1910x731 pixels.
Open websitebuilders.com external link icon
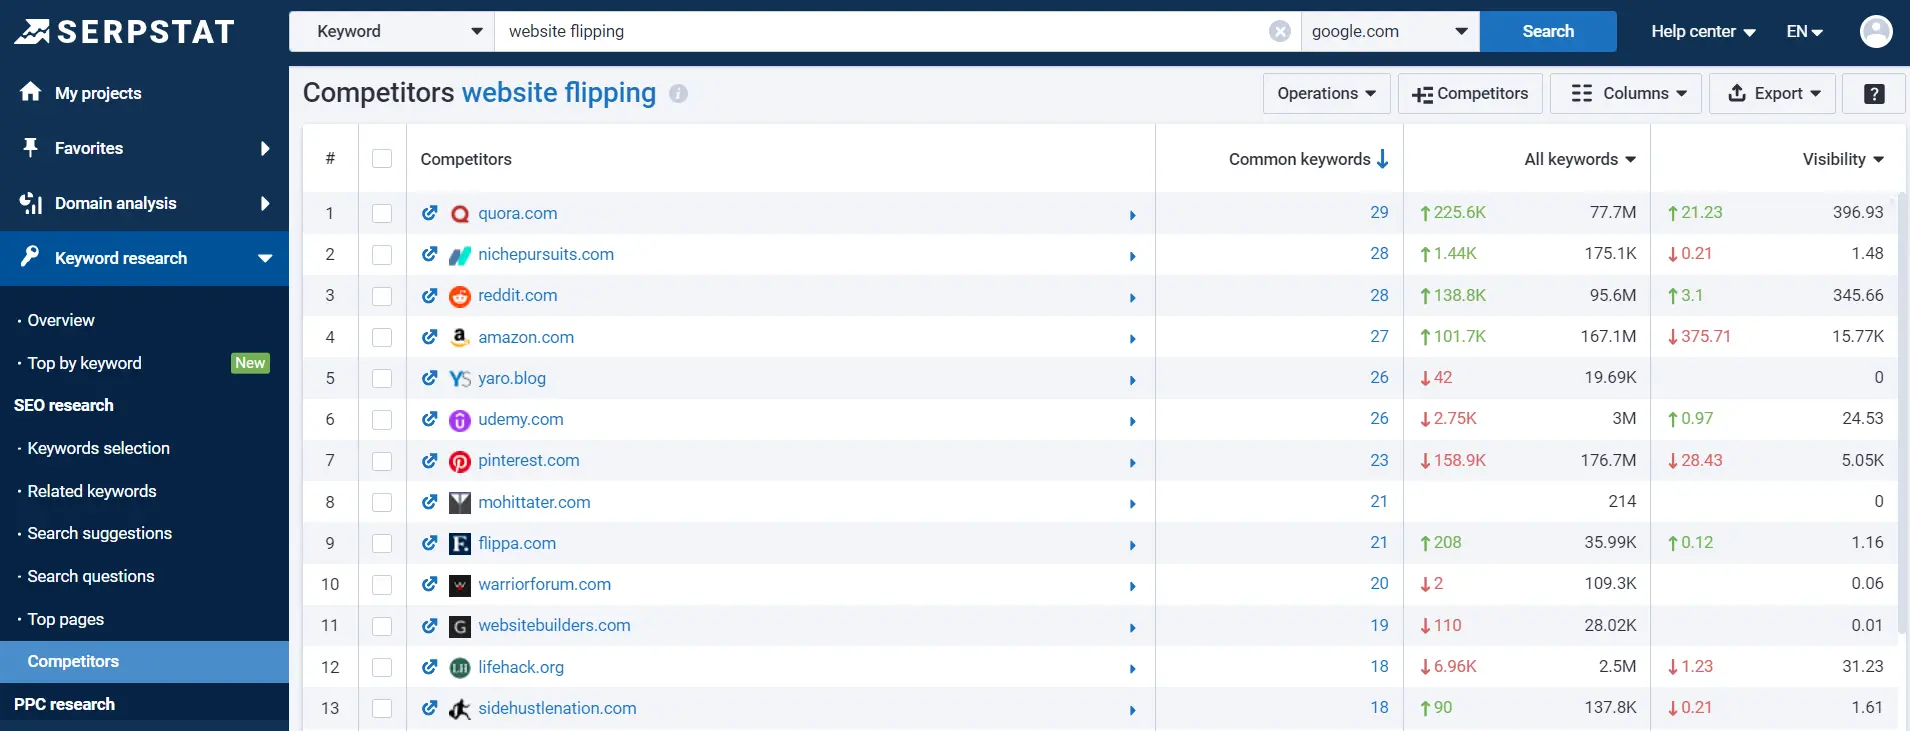pyautogui.click(x=430, y=625)
